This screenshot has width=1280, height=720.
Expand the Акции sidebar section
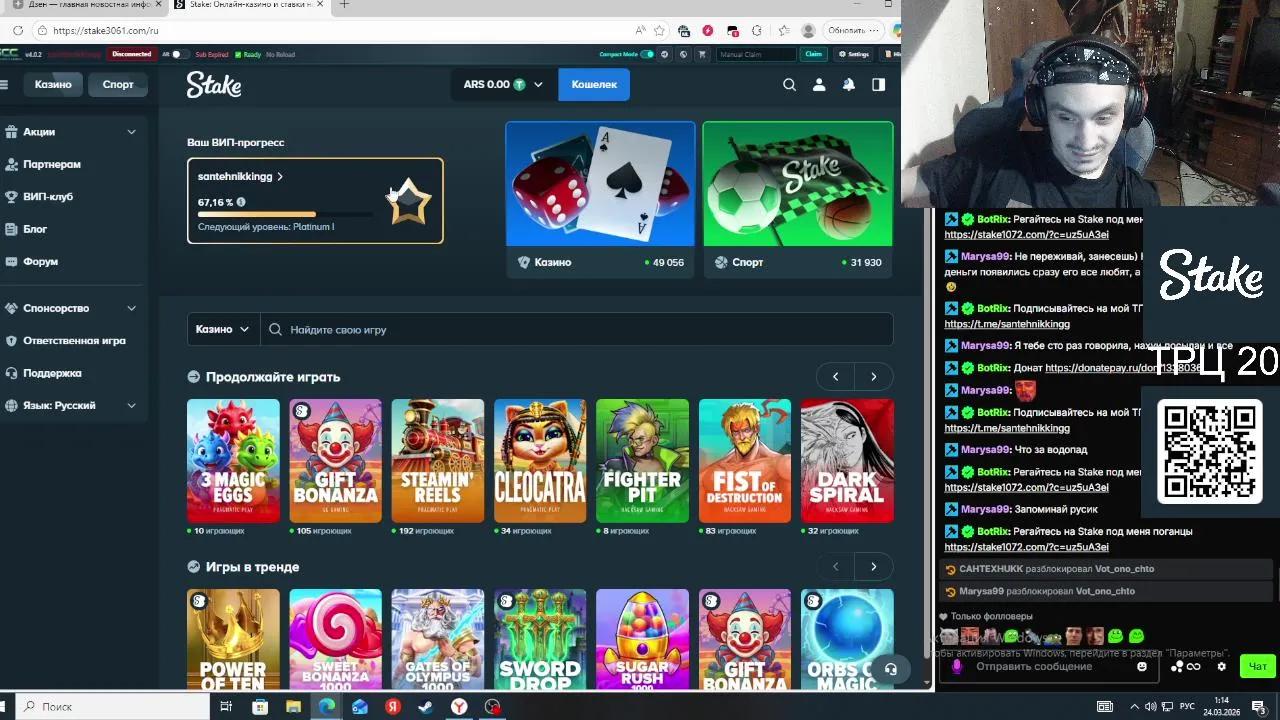coord(131,132)
